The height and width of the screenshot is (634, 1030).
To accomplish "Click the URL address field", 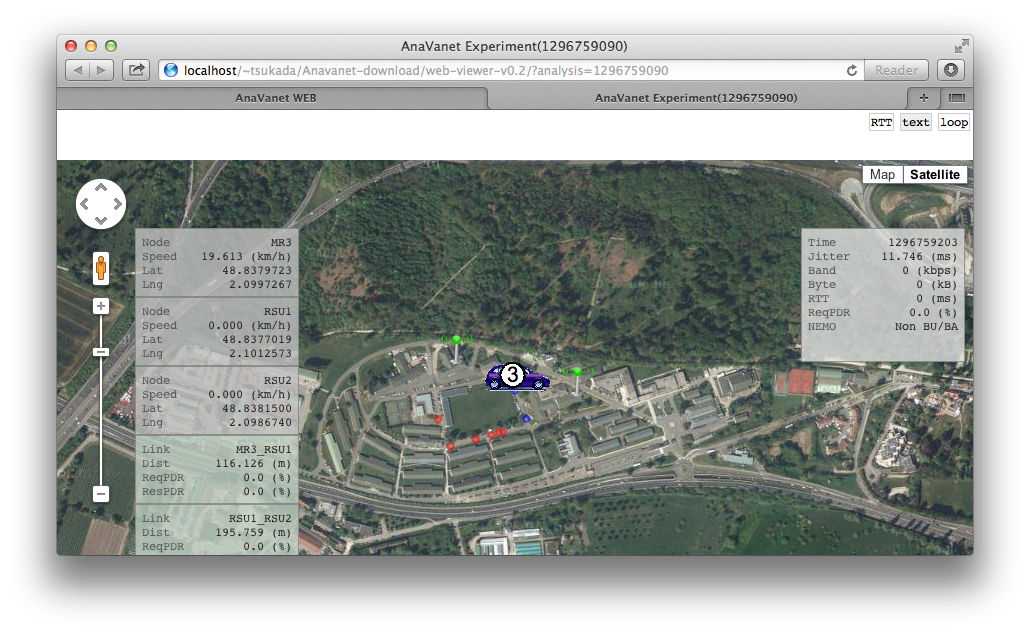I will 500,70.
